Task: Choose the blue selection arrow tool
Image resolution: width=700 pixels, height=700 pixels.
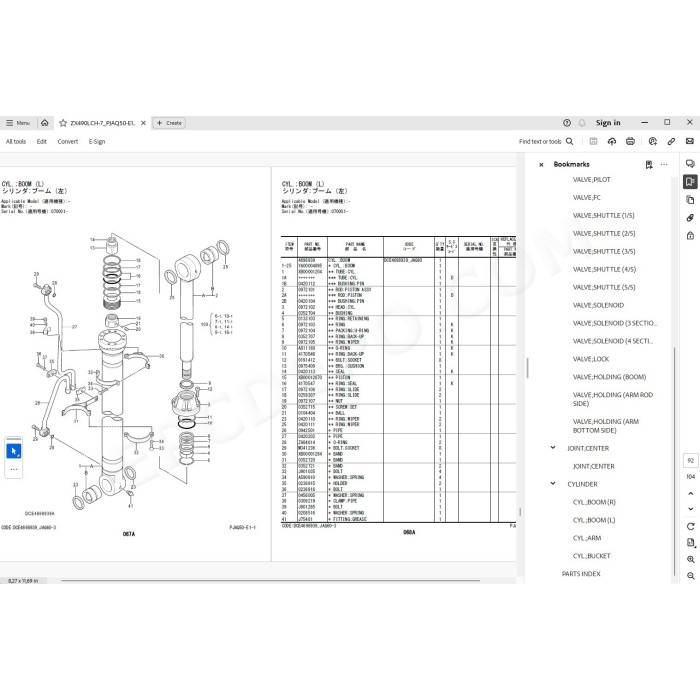Action: (14, 451)
